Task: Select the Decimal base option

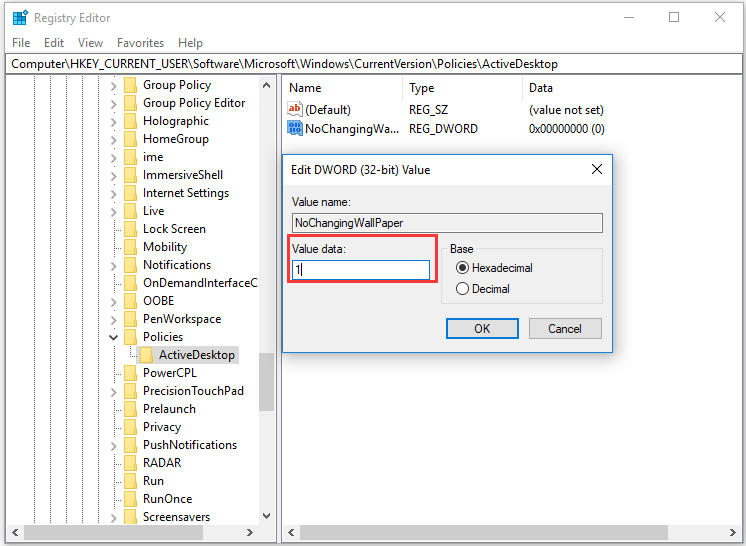Action: click(483, 289)
